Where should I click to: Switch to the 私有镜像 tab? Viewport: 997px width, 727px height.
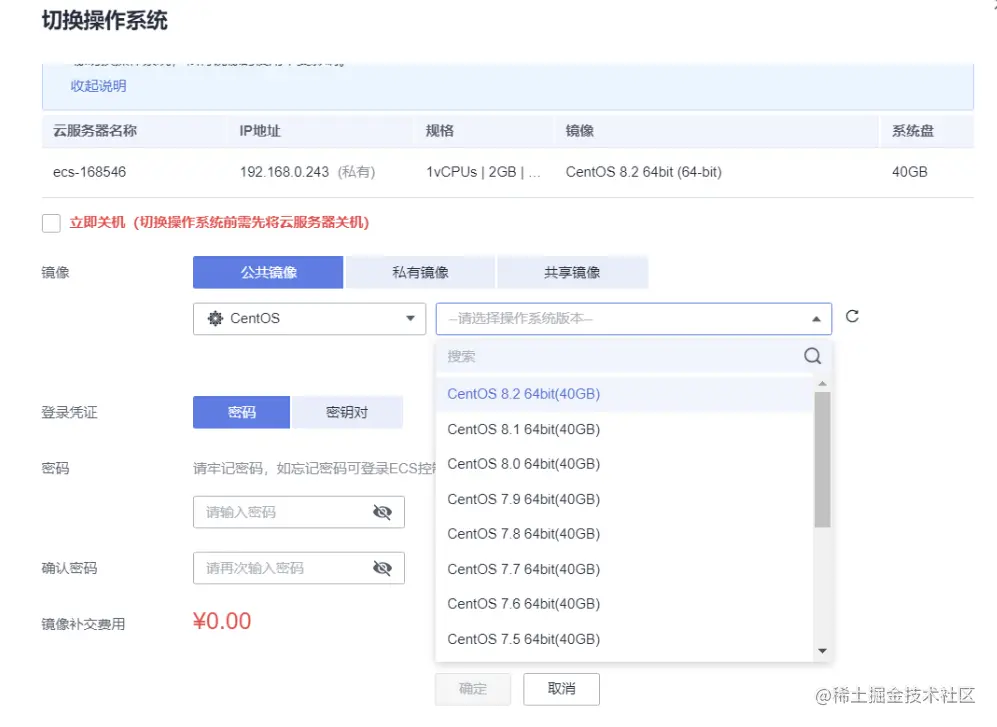click(420, 271)
